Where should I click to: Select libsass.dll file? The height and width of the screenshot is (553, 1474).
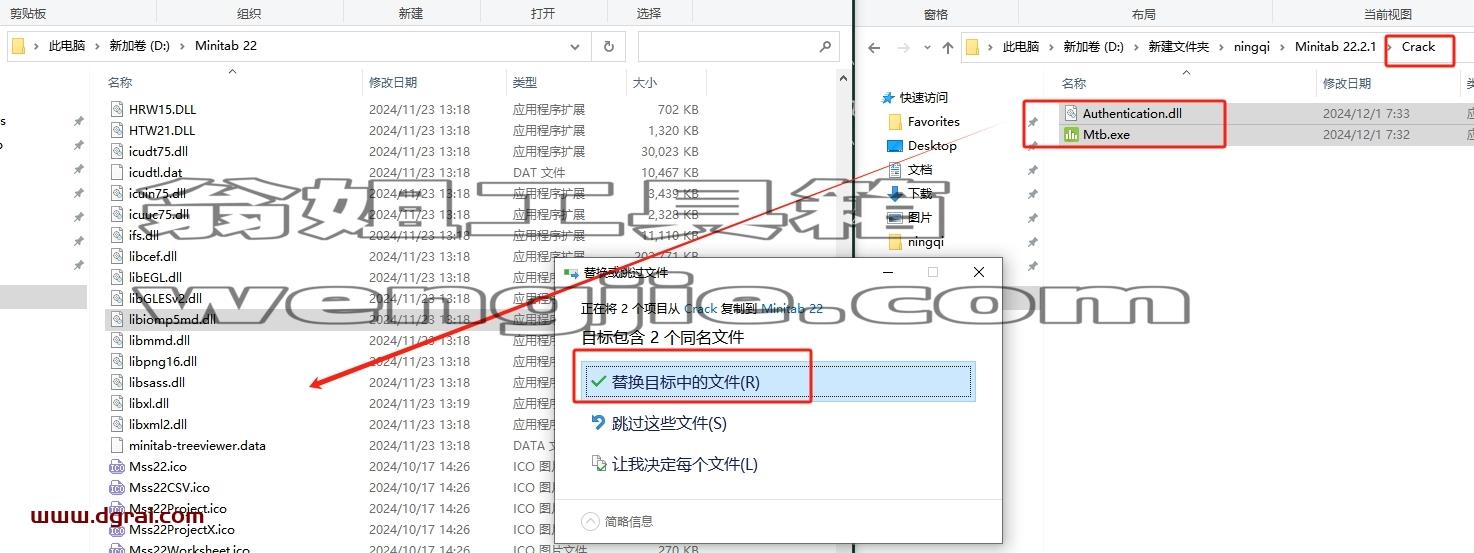point(157,383)
